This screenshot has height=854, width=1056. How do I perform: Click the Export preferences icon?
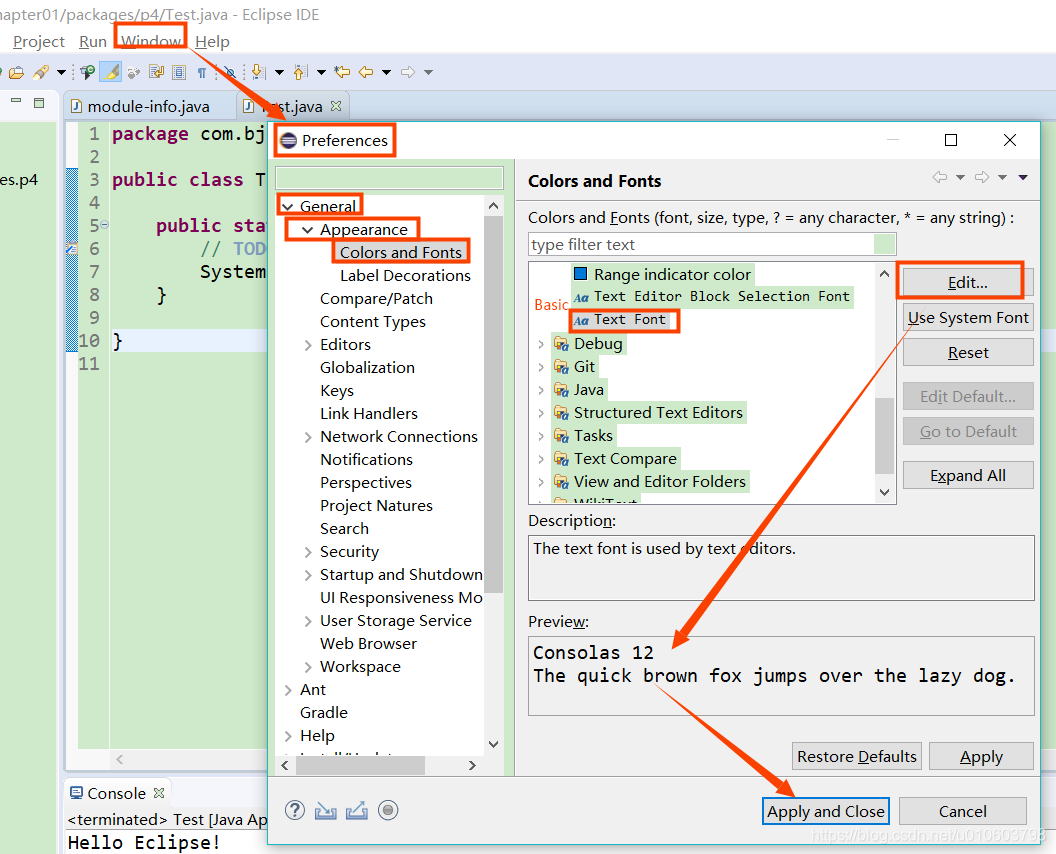(x=357, y=810)
